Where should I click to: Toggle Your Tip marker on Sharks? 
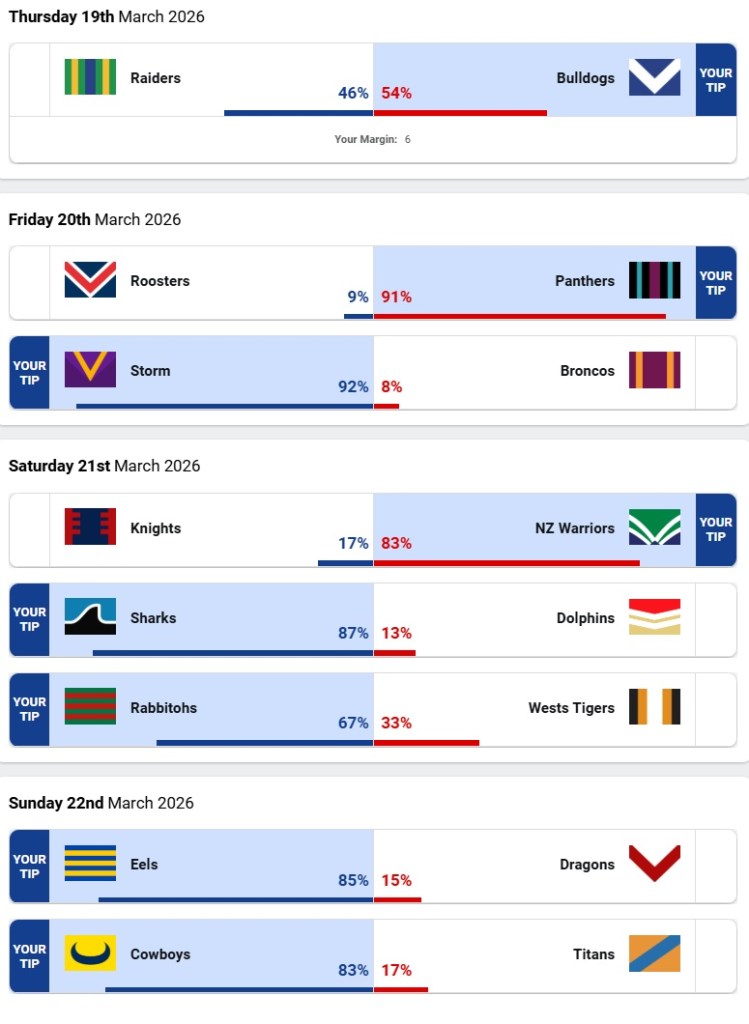pyautogui.click(x=29, y=619)
